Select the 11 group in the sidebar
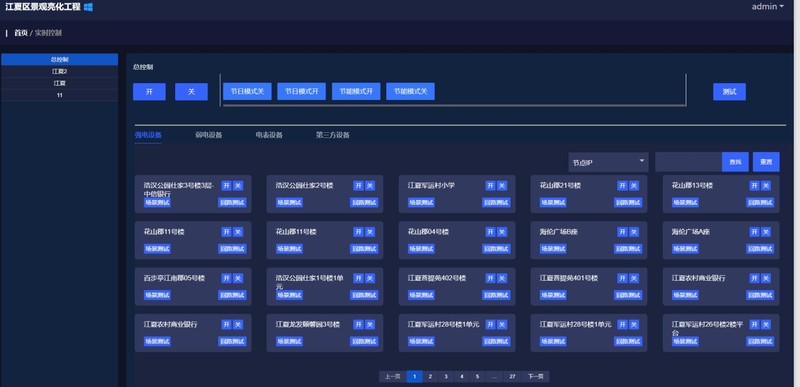 pos(60,95)
